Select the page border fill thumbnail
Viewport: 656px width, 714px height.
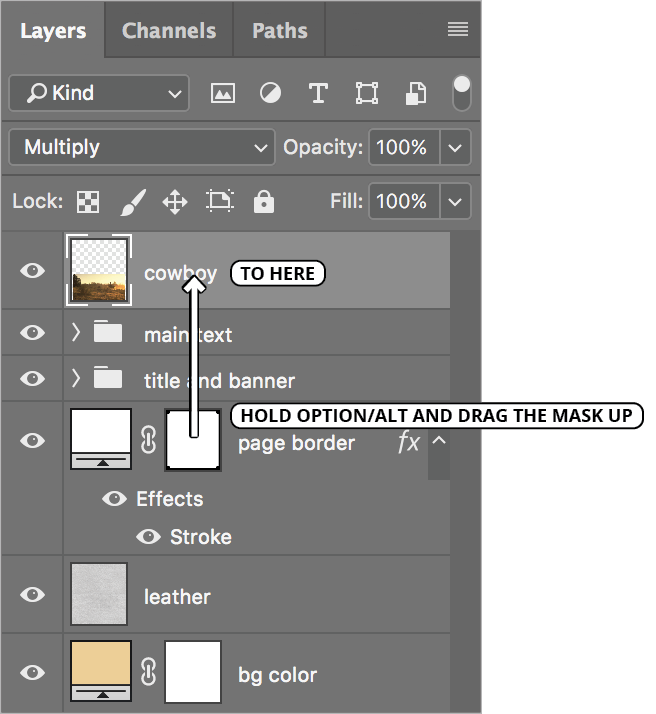coord(101,439)
